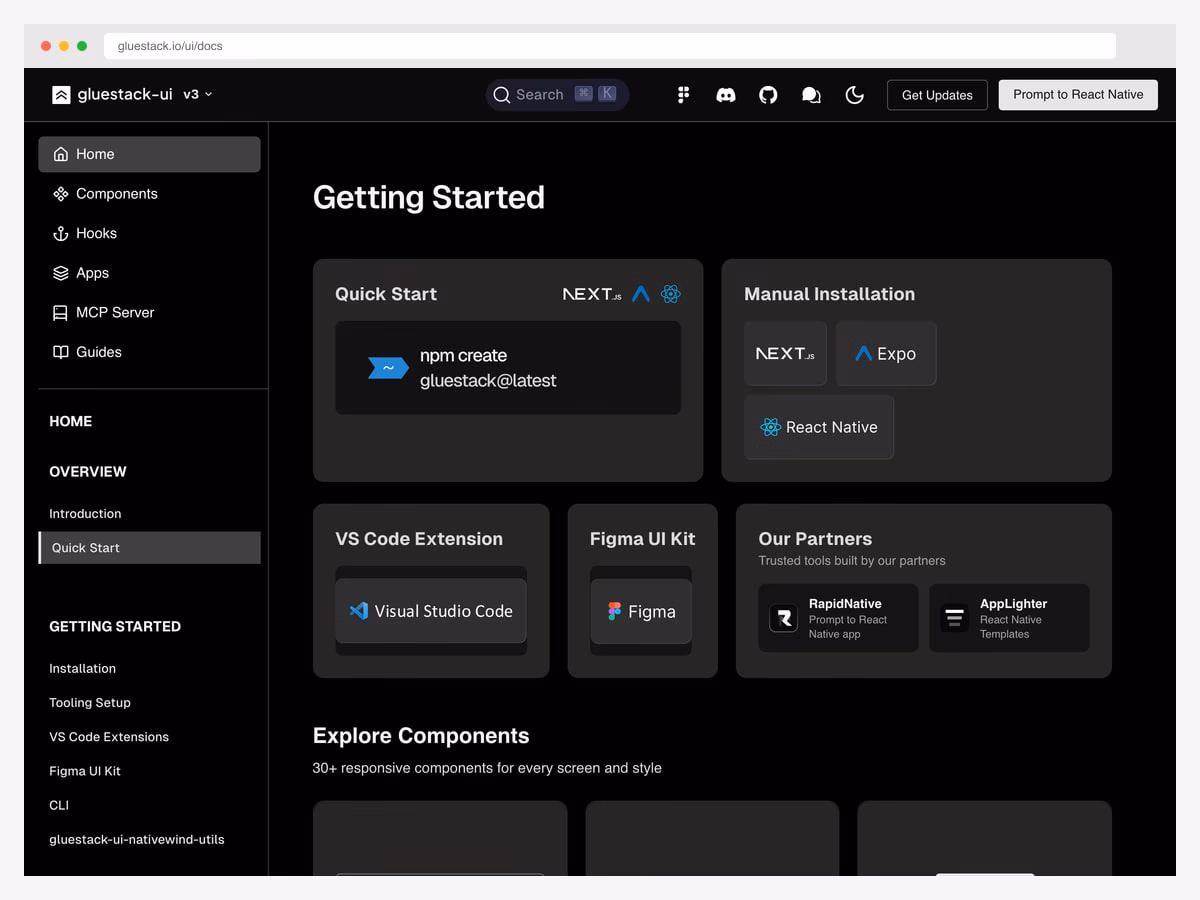
Task: Open the CLI sidebar link
Action: point(59,805)
